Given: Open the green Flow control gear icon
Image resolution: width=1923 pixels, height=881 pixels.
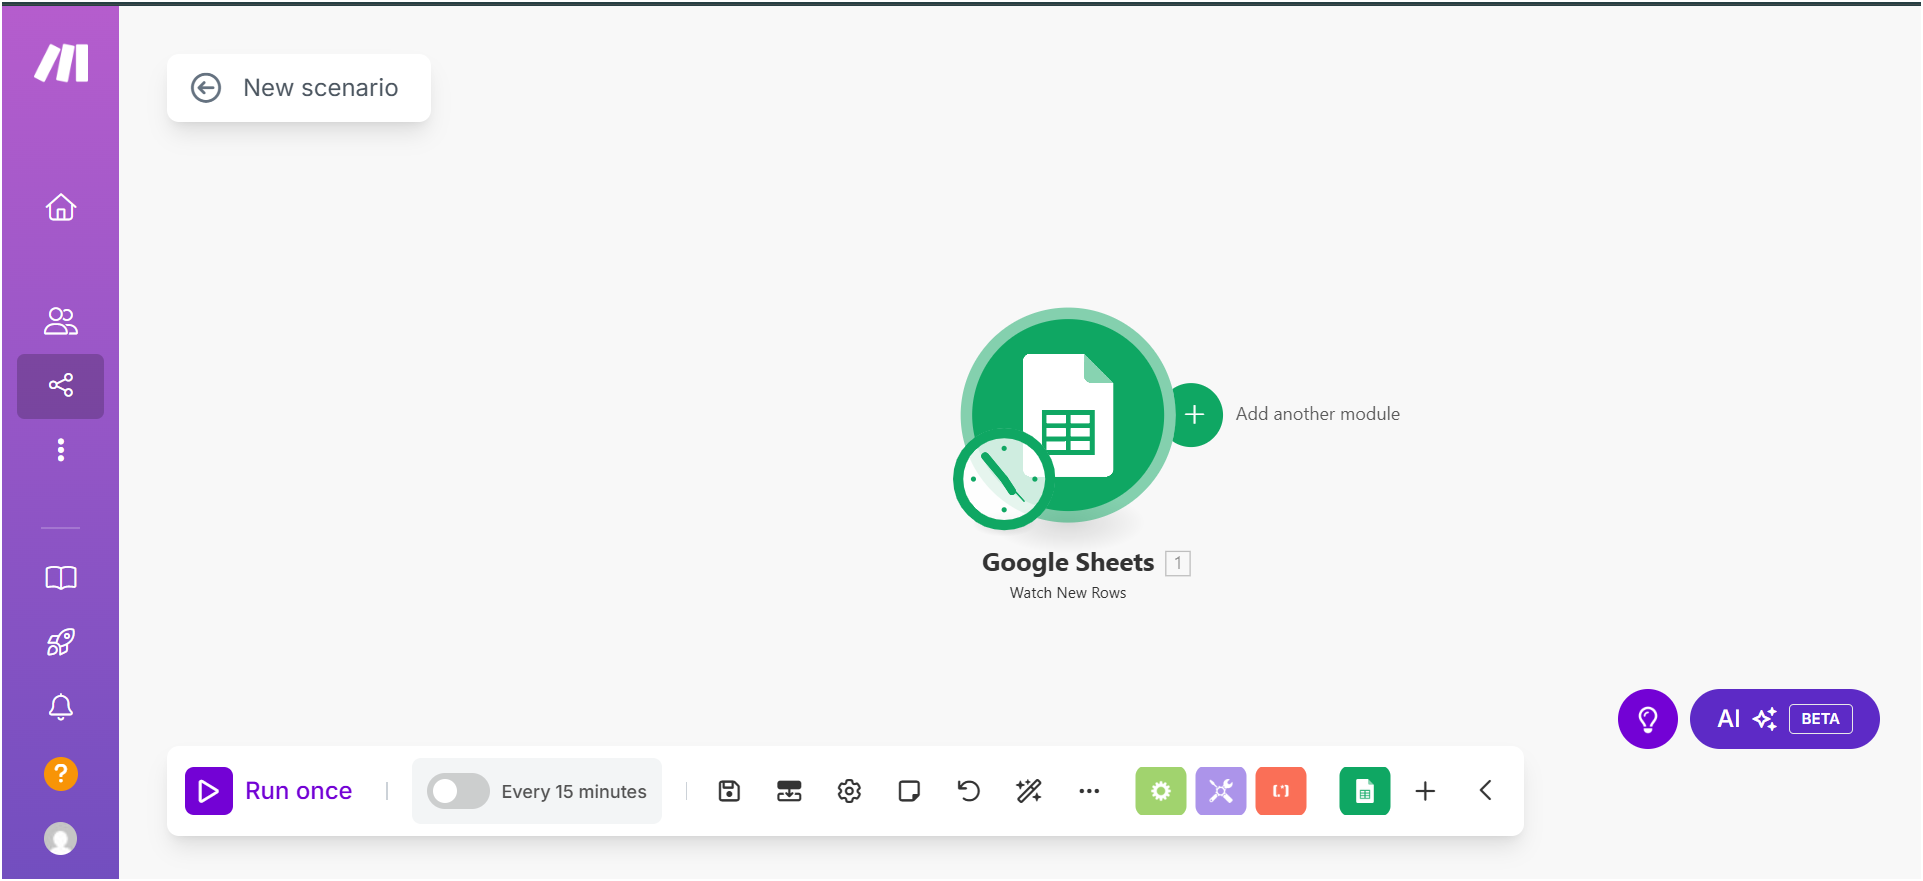Looking at the screenshot, I should click(1161, 791).
